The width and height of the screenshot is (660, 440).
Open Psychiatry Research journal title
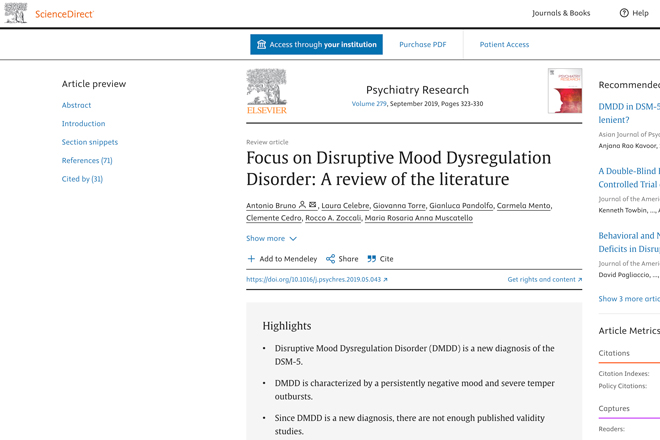tap(417, 90)
